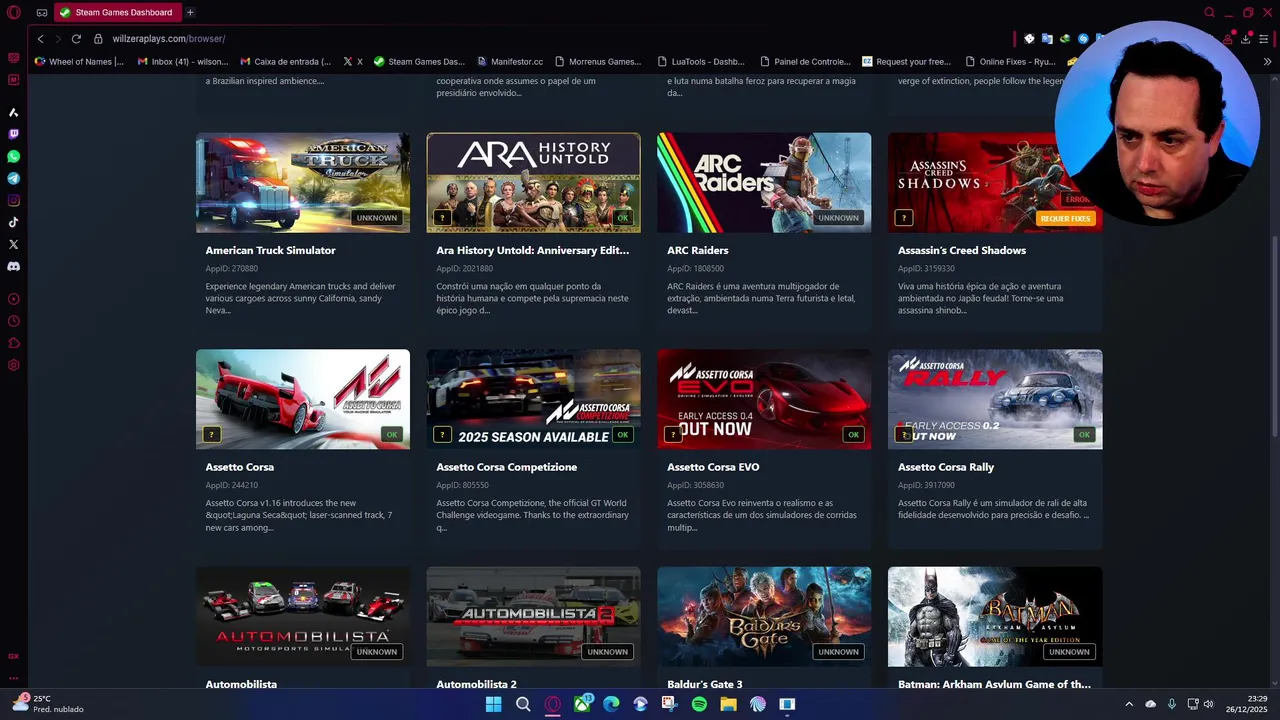Open extensions cube icon in sidebar
Viewport: 1280px width, 720px height.
(x=14, y=343)
